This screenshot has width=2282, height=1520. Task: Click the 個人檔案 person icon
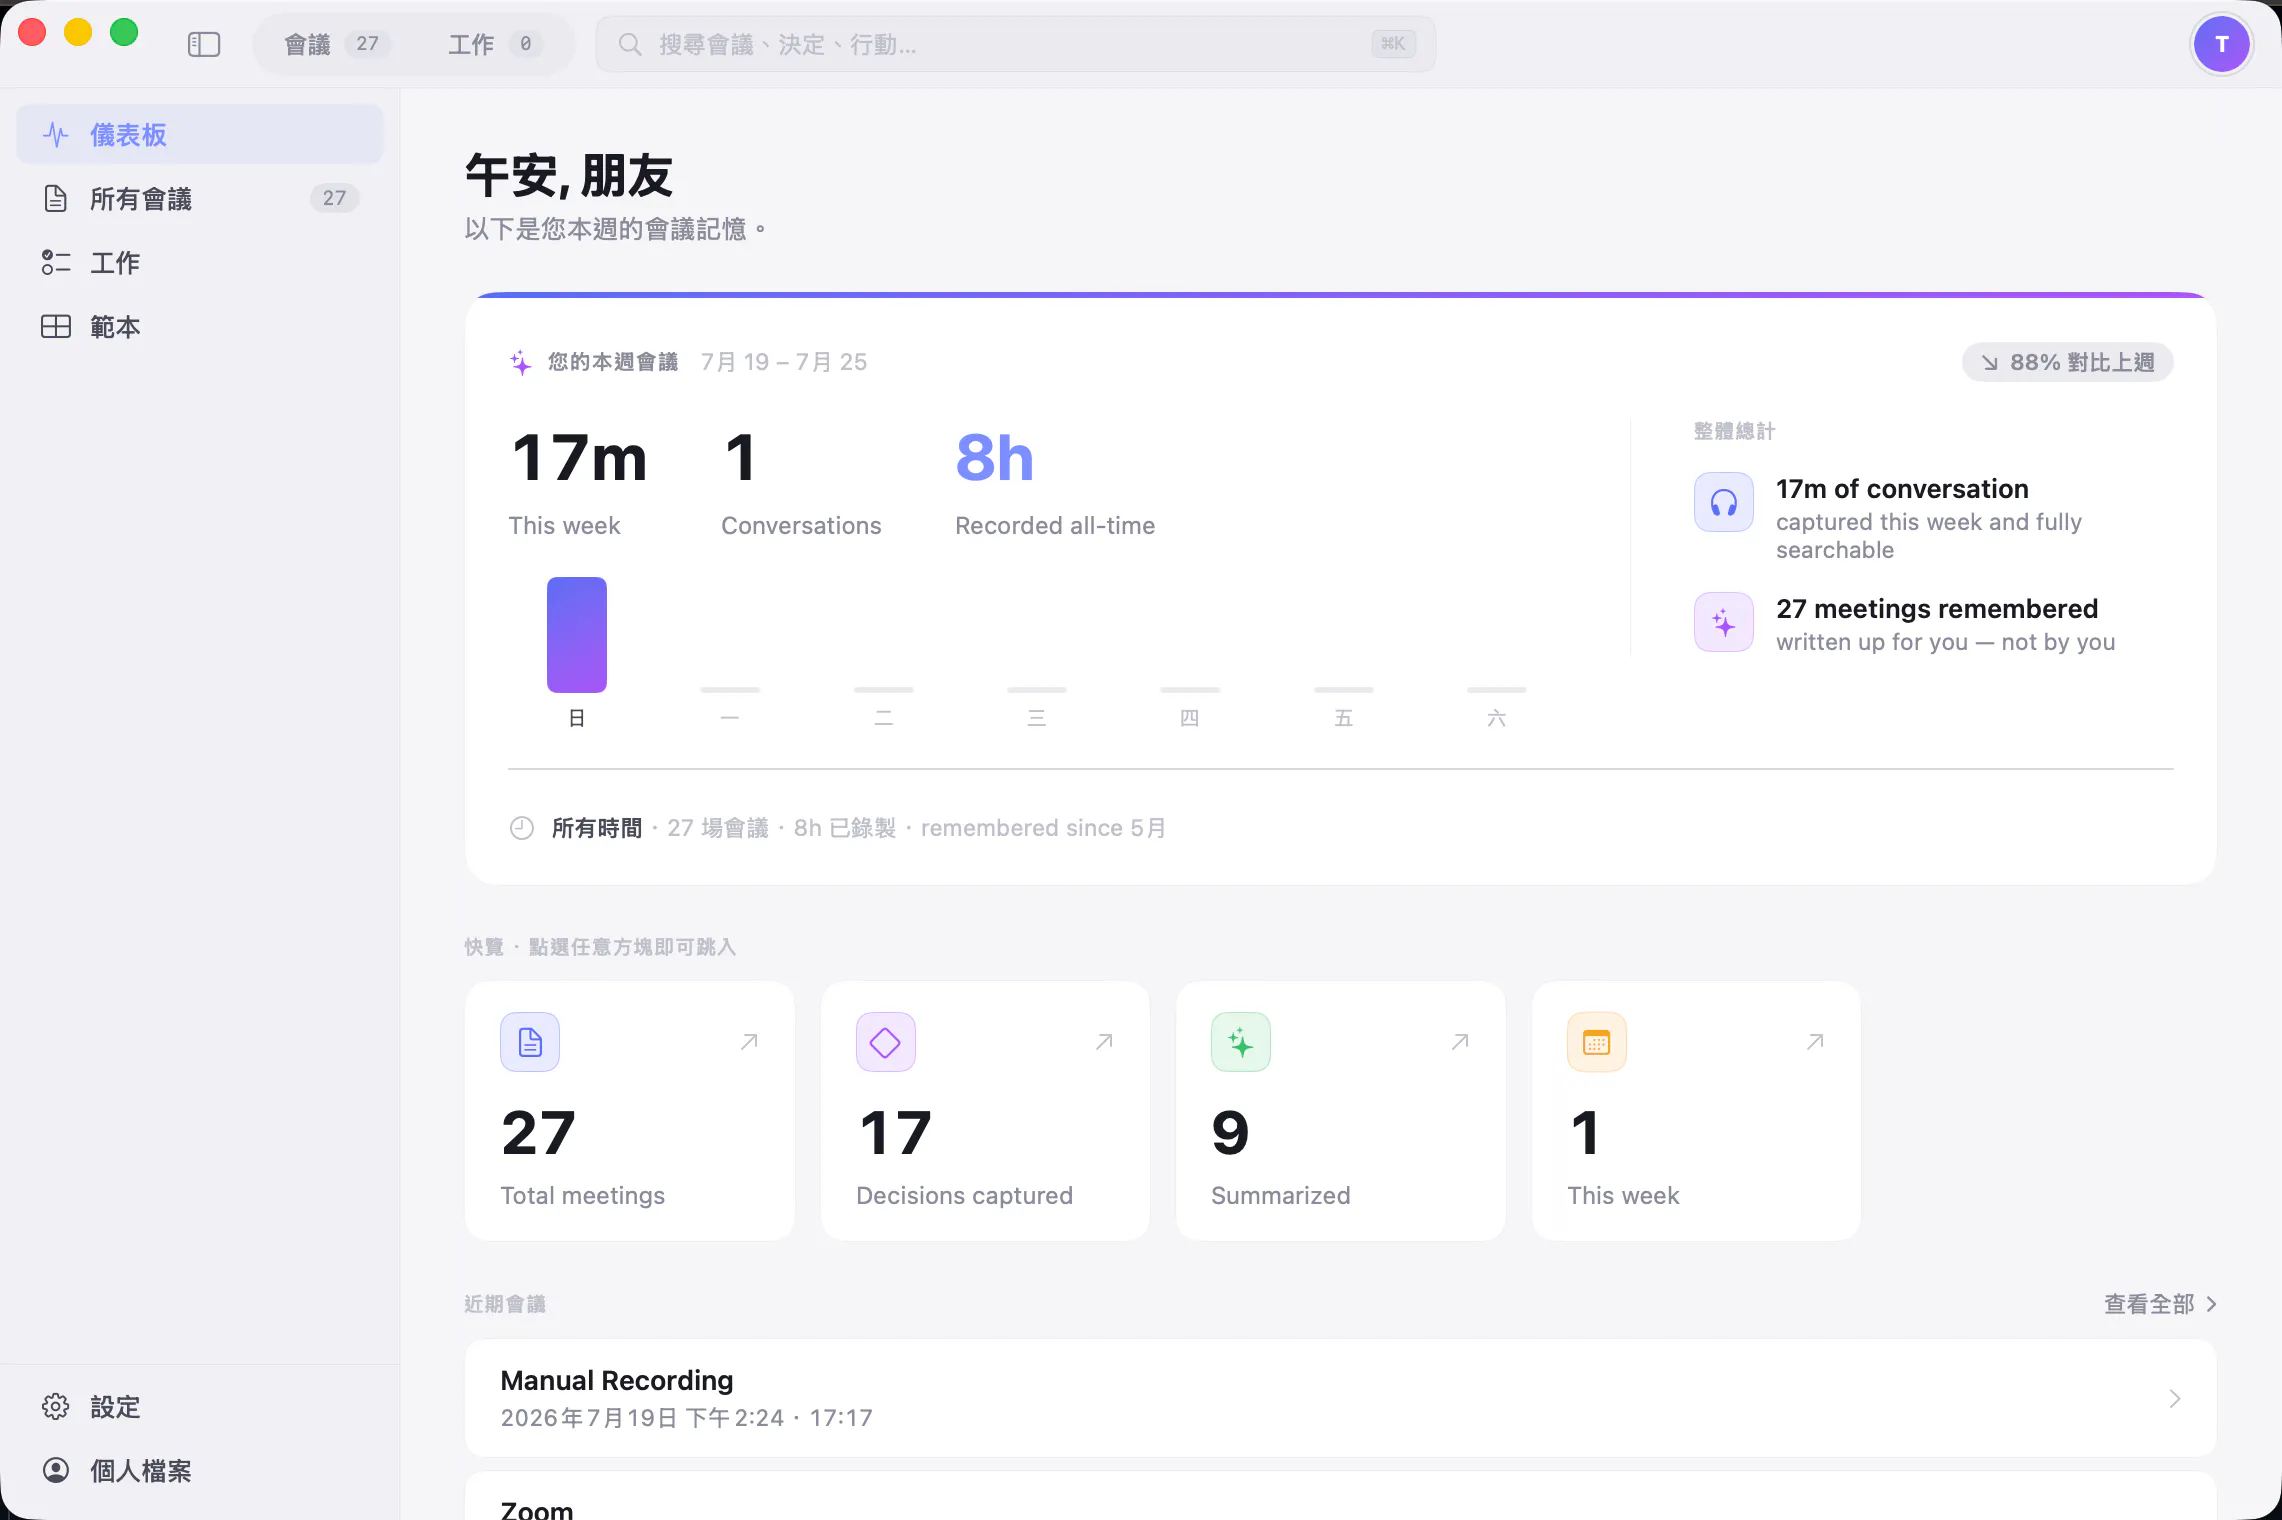pyautogui.click(x=56, y=1470)
